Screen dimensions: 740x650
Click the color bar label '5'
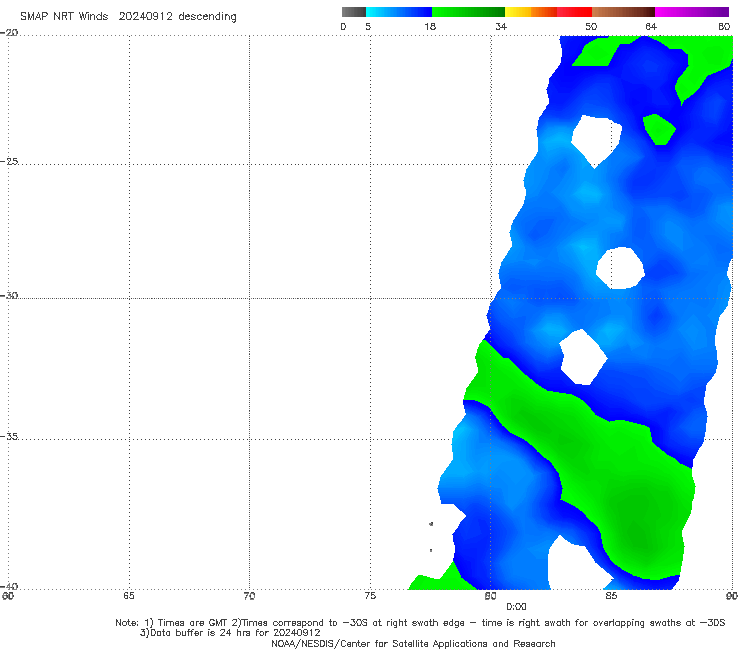click(x=368, y=26)
